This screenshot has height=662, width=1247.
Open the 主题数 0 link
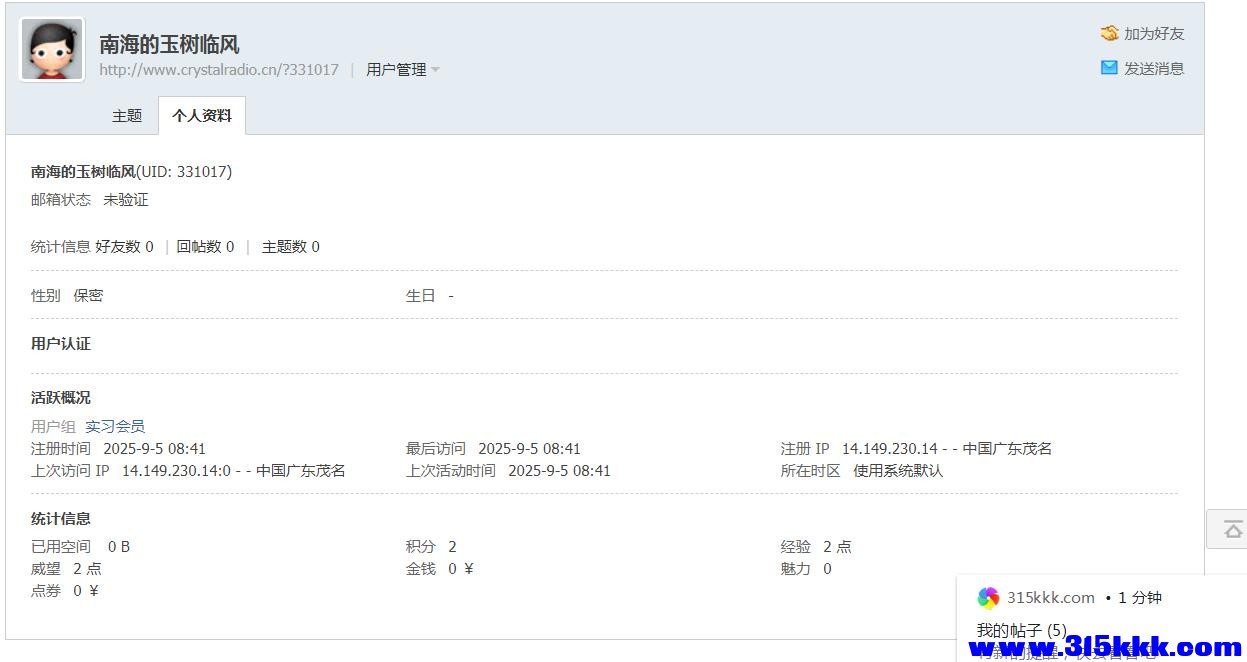pyautogui.click(x=290, y=247)
